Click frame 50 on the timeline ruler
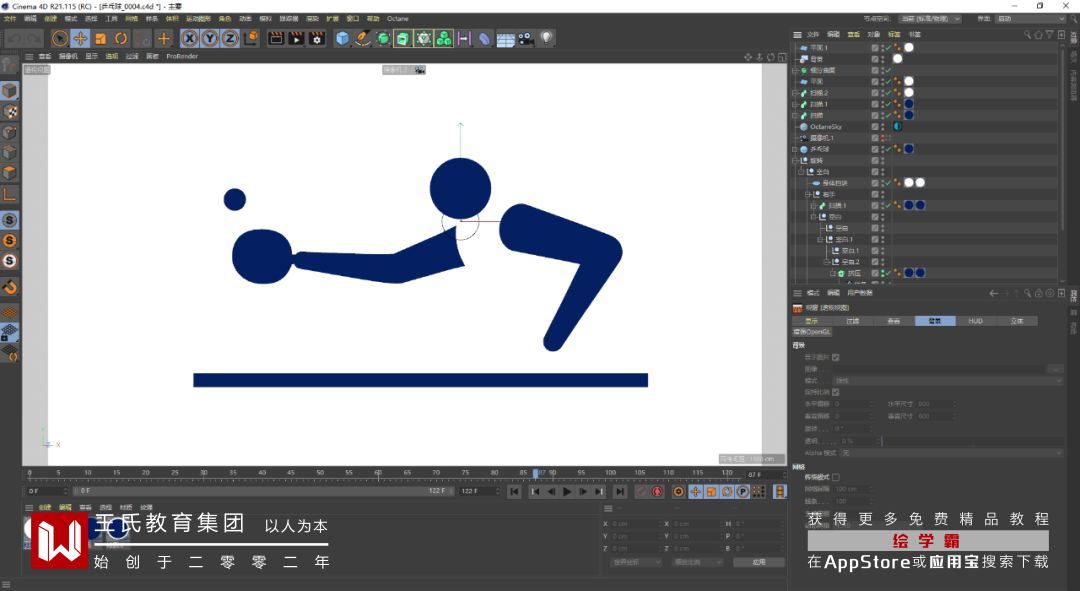 (320, 473)
